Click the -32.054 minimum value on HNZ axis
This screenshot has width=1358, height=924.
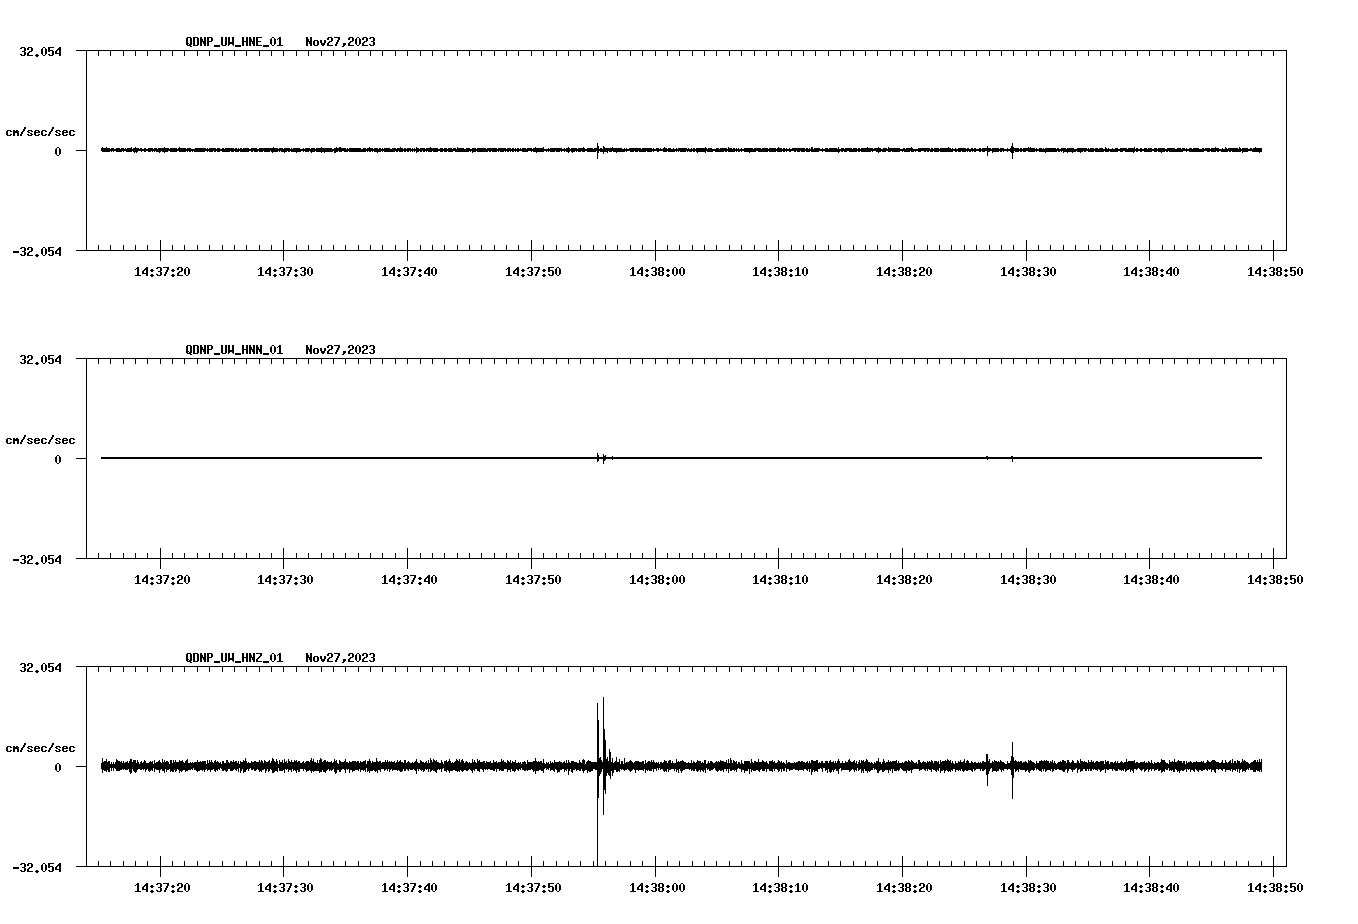37,867
